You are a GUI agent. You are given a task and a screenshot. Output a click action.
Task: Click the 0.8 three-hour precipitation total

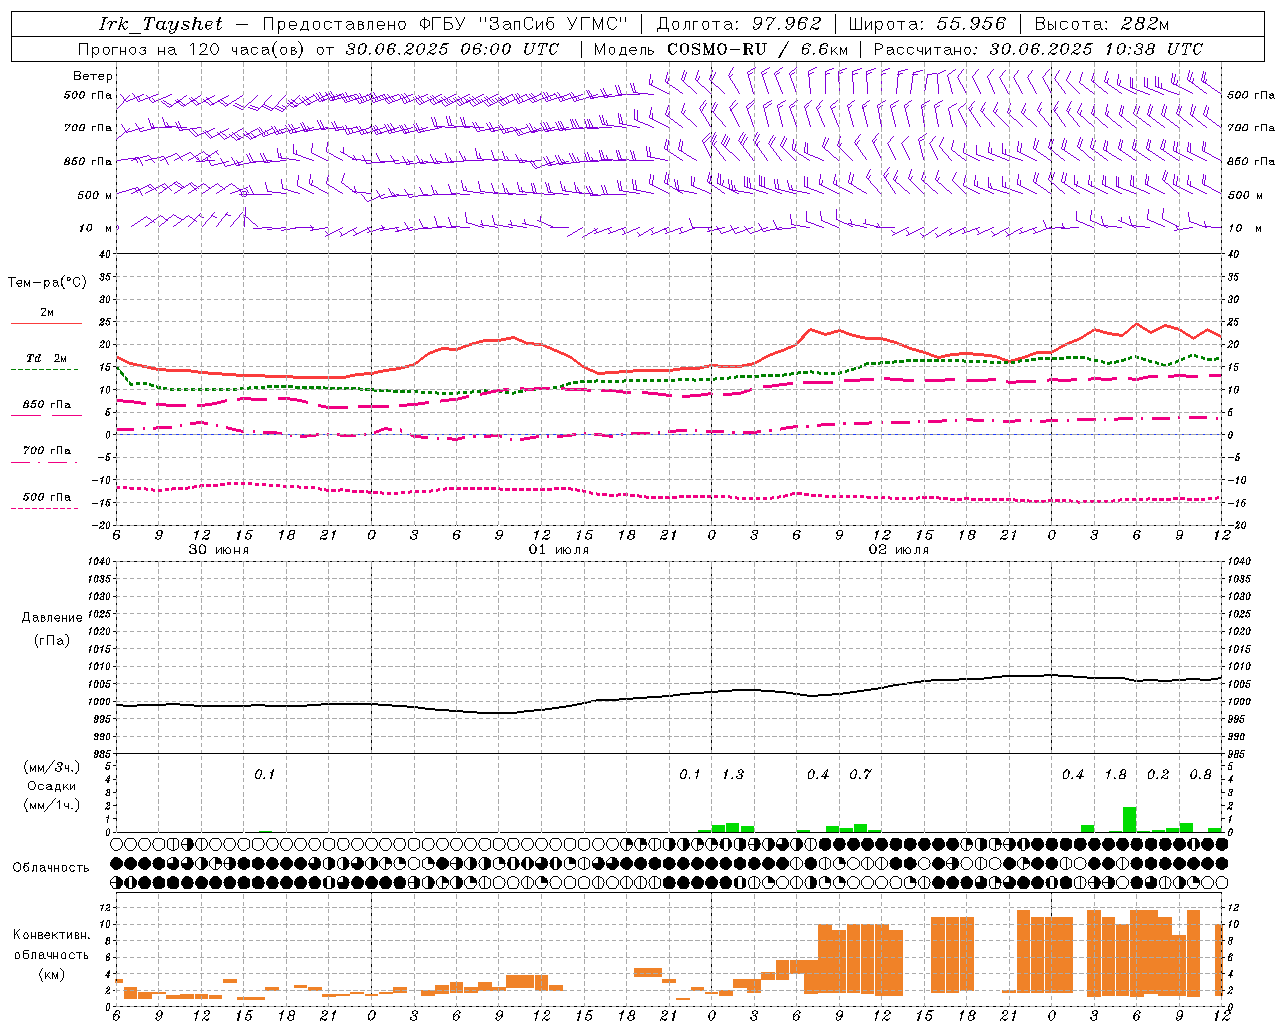[x=1201, y=775]
